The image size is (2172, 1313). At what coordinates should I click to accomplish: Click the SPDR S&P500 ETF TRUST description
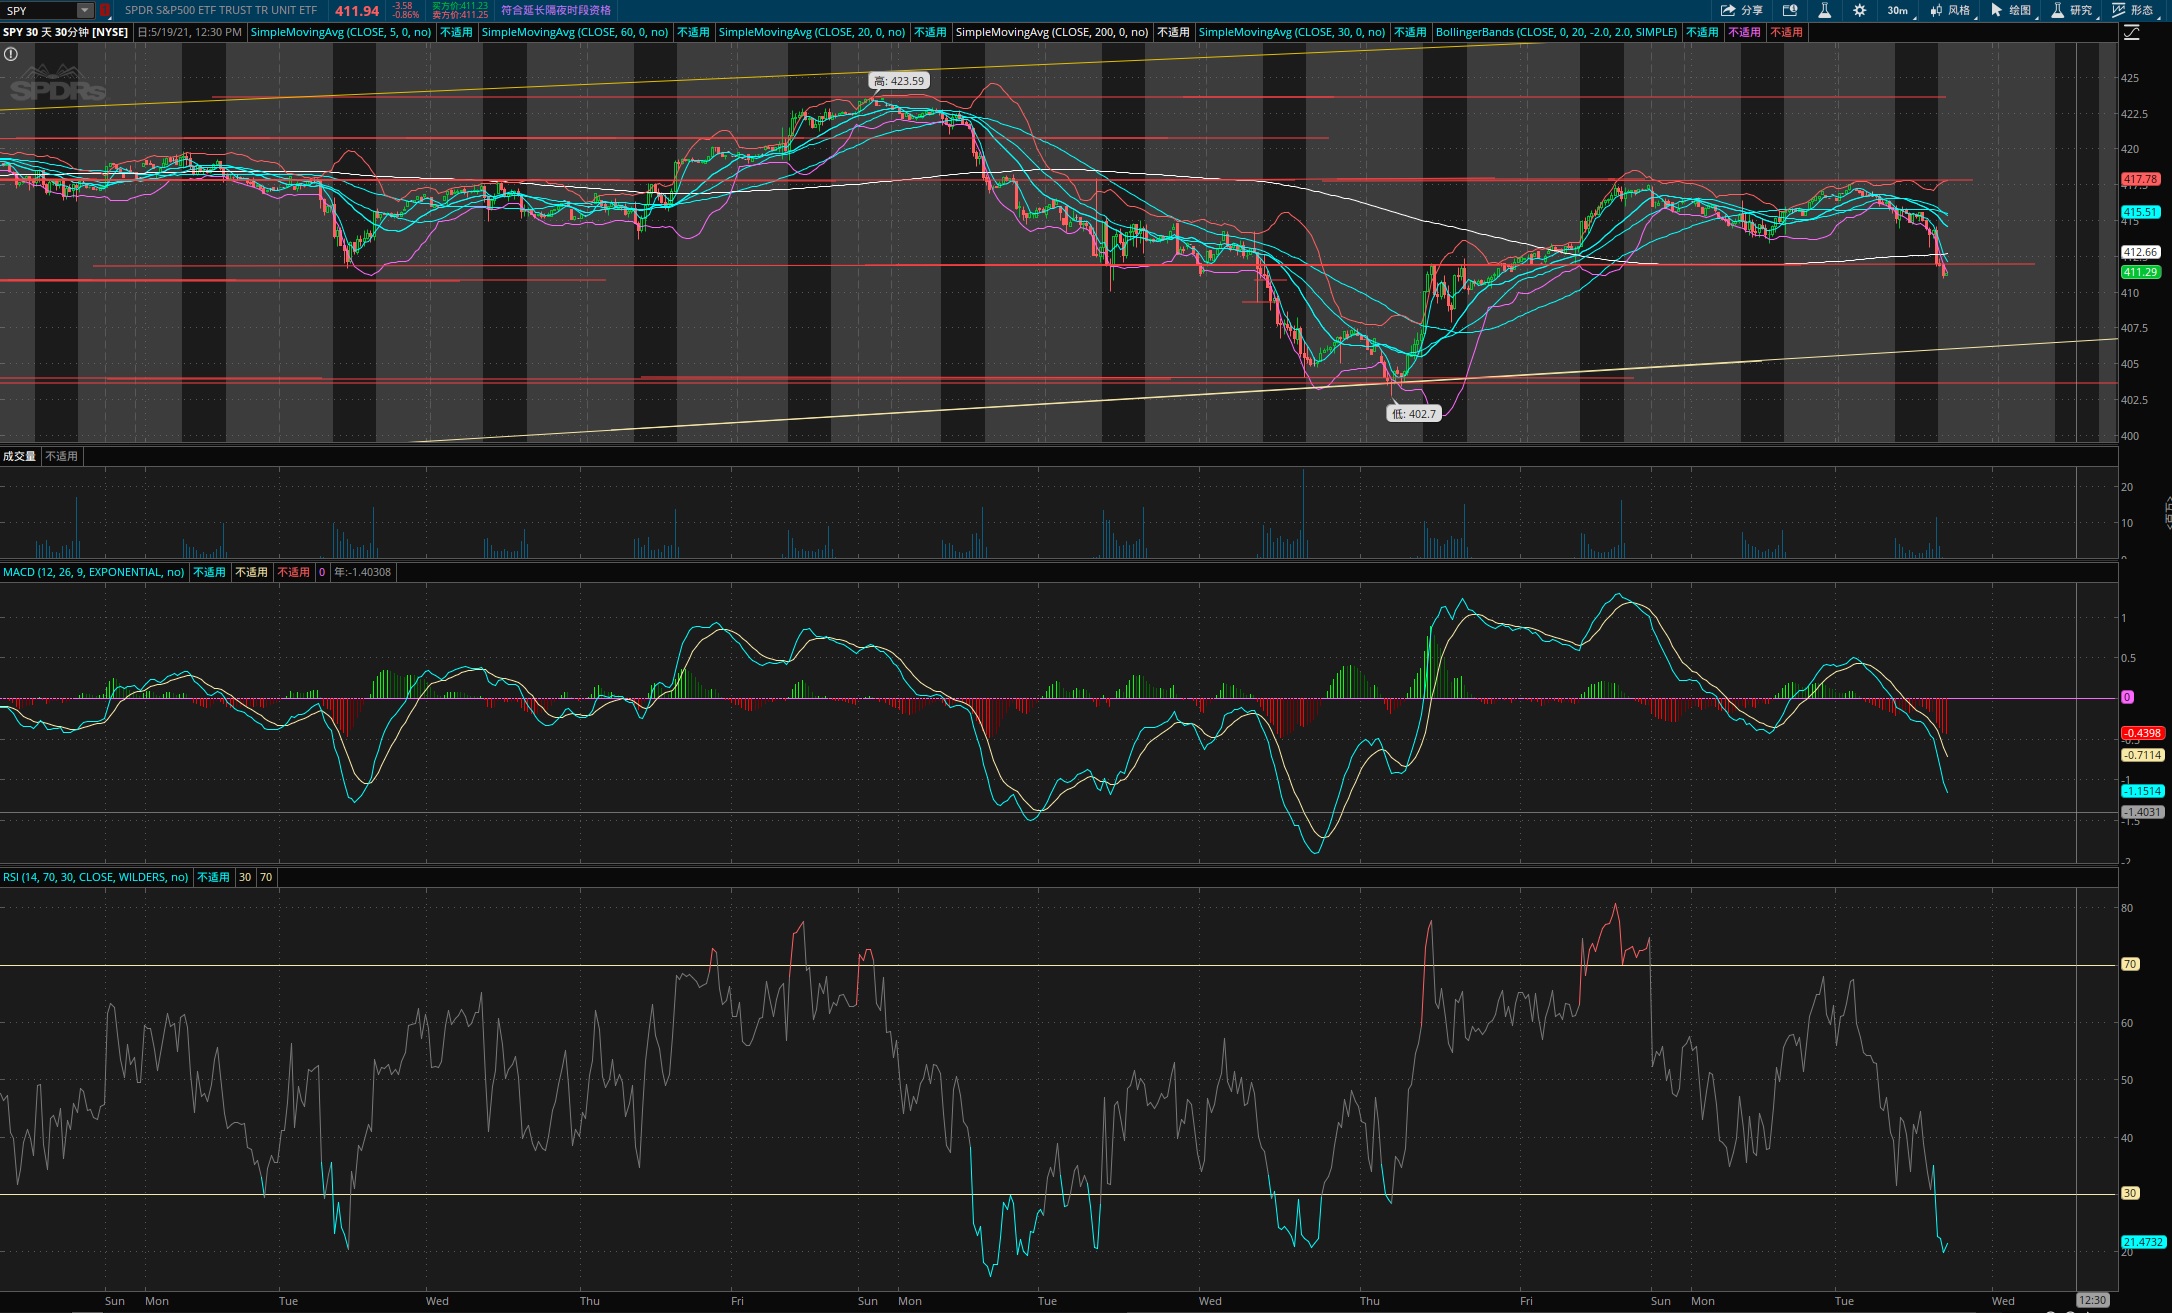[221, 10]
